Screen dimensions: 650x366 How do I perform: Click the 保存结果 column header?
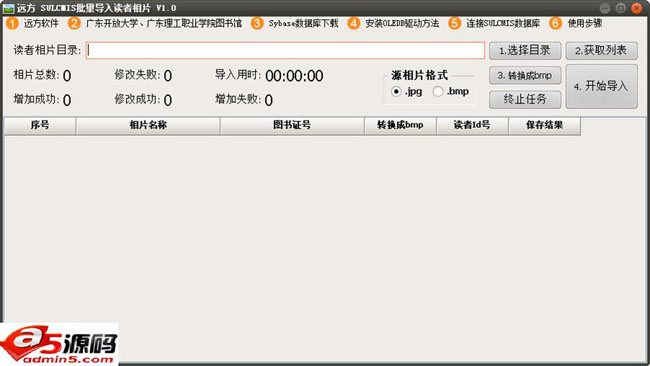click(545, 126)
